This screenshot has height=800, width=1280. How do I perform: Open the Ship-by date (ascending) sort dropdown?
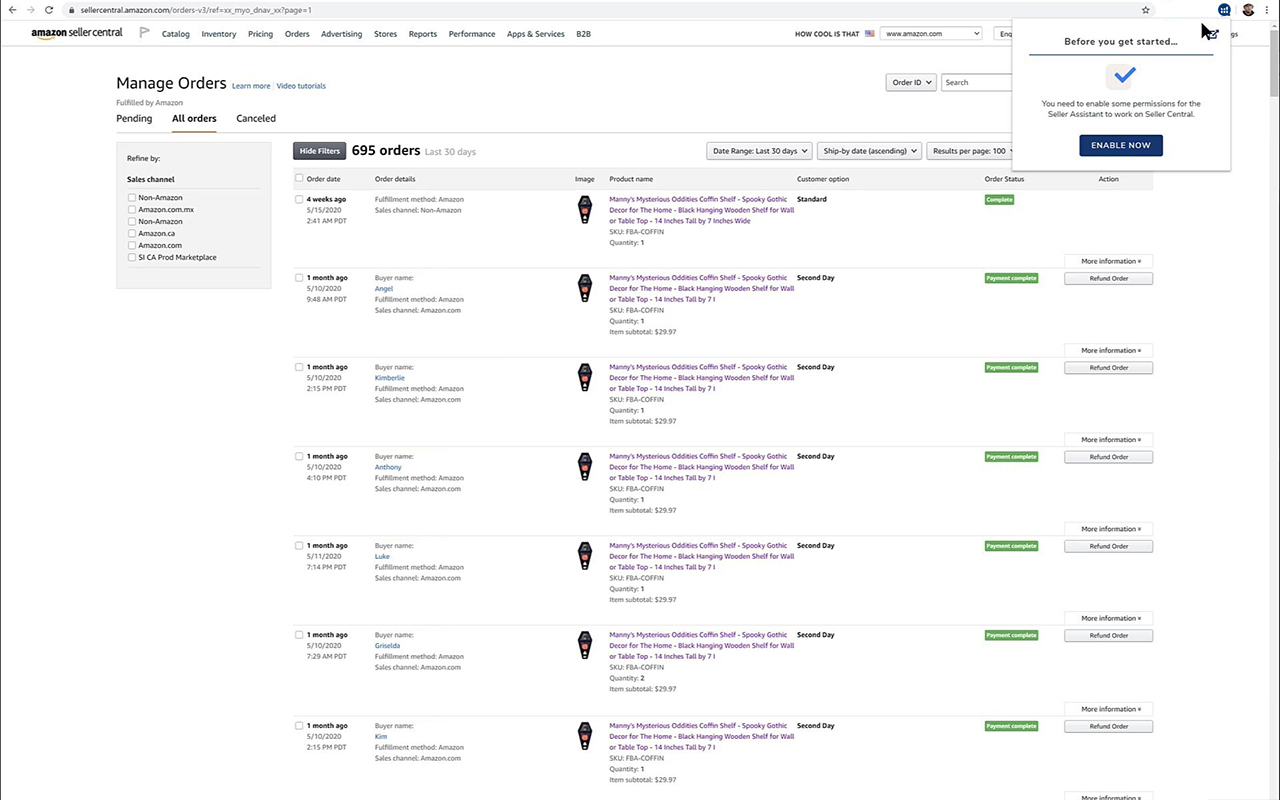point(868,150)
